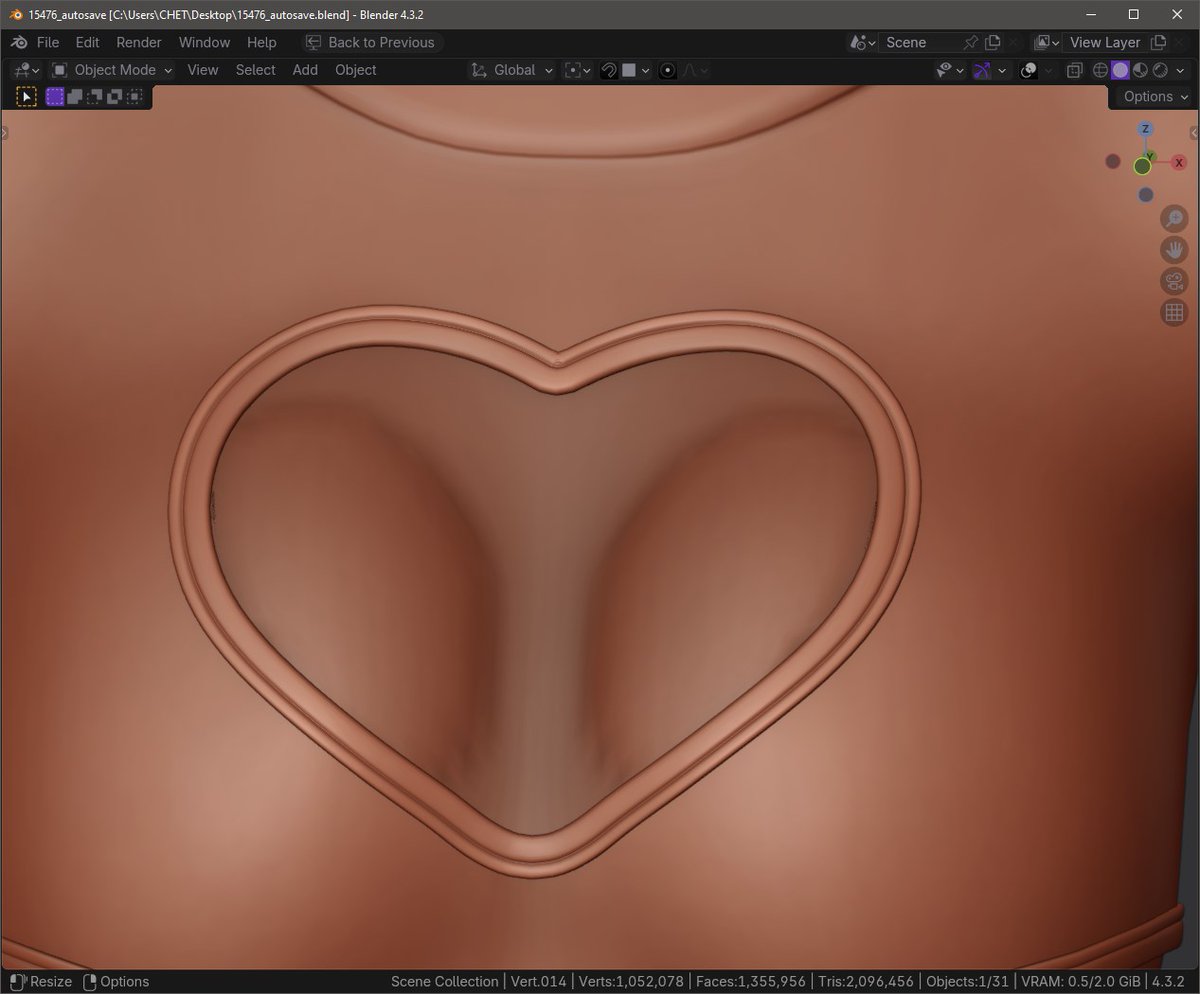Open the editor type selector
Image resolution: width=1200 pixels, height=994 pixels.
(25, 70)
